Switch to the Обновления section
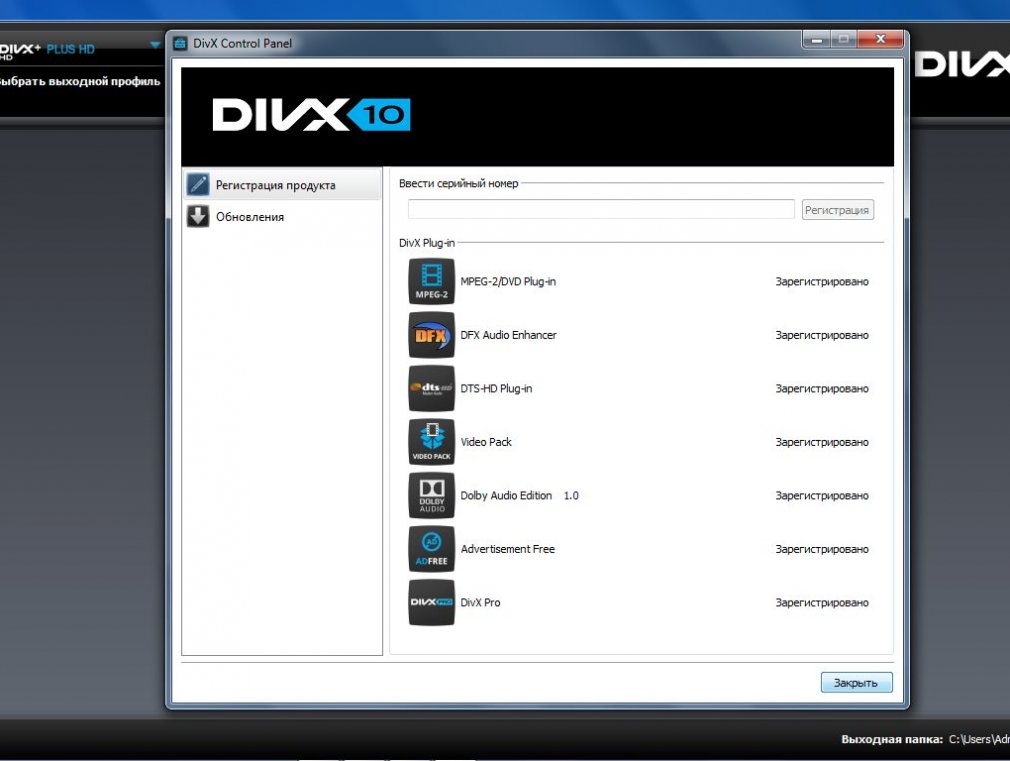 [283, 217]
